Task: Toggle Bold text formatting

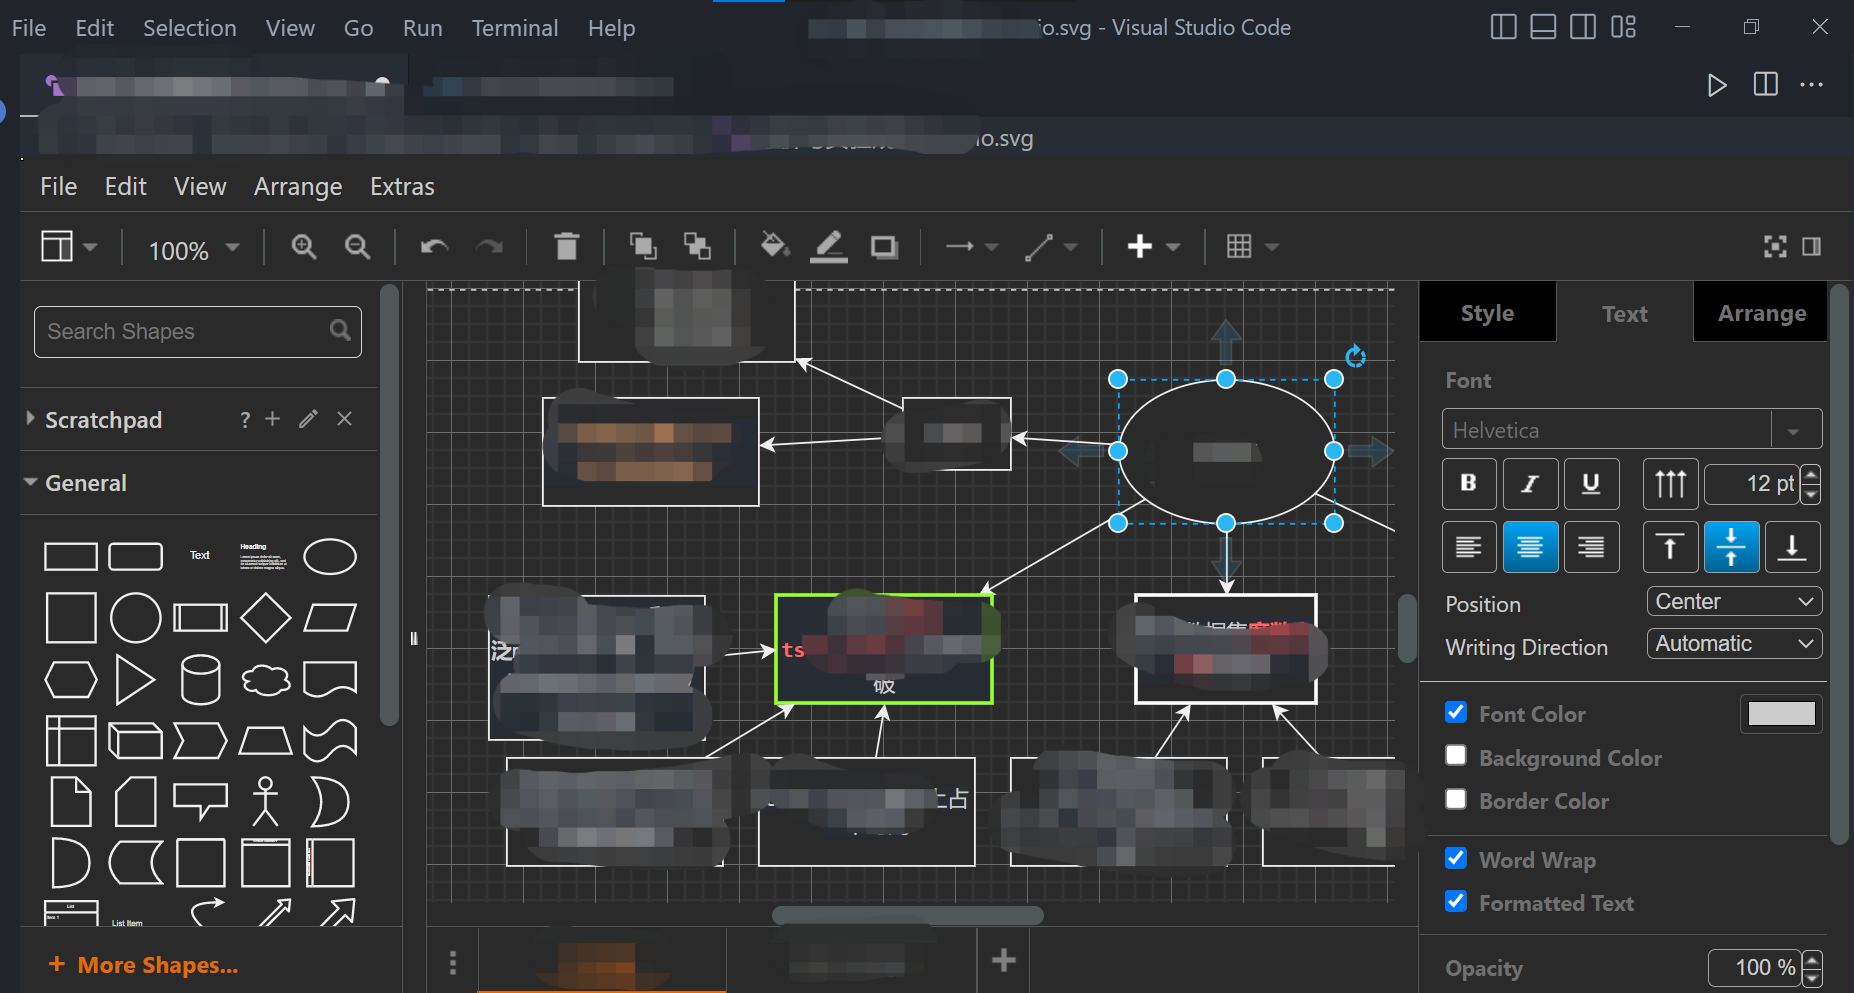Action: (1468, 484)
